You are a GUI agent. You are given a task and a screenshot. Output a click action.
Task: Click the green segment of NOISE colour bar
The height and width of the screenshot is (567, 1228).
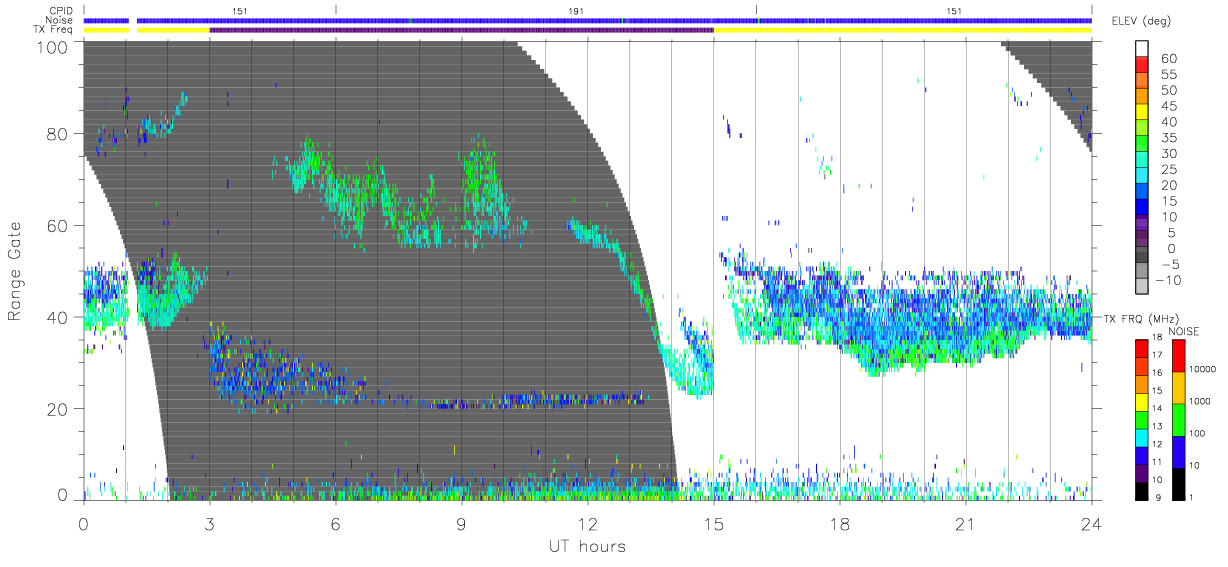[x=1178, y=419]
